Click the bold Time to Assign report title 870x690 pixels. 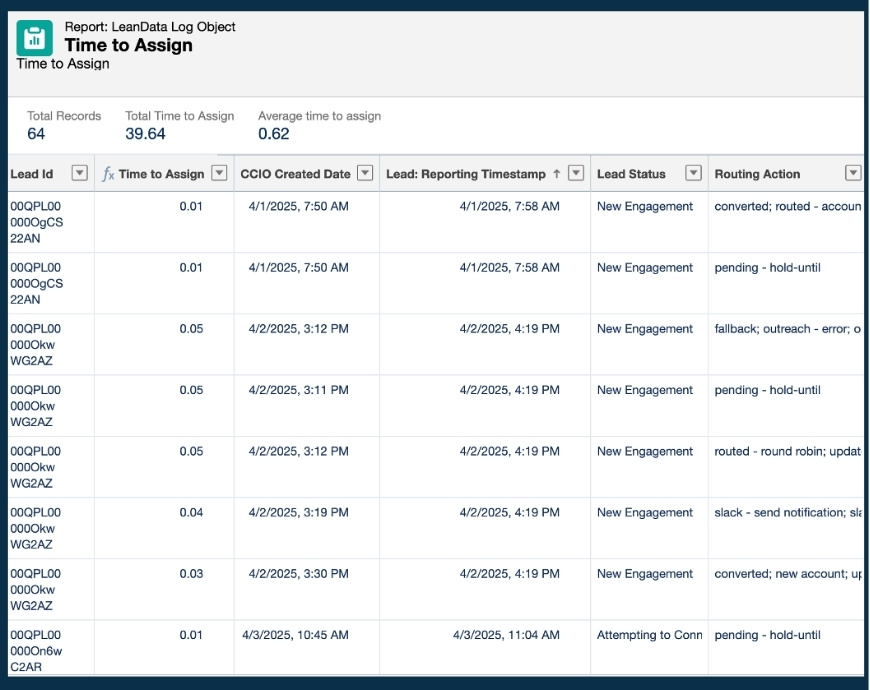(129, 45)
